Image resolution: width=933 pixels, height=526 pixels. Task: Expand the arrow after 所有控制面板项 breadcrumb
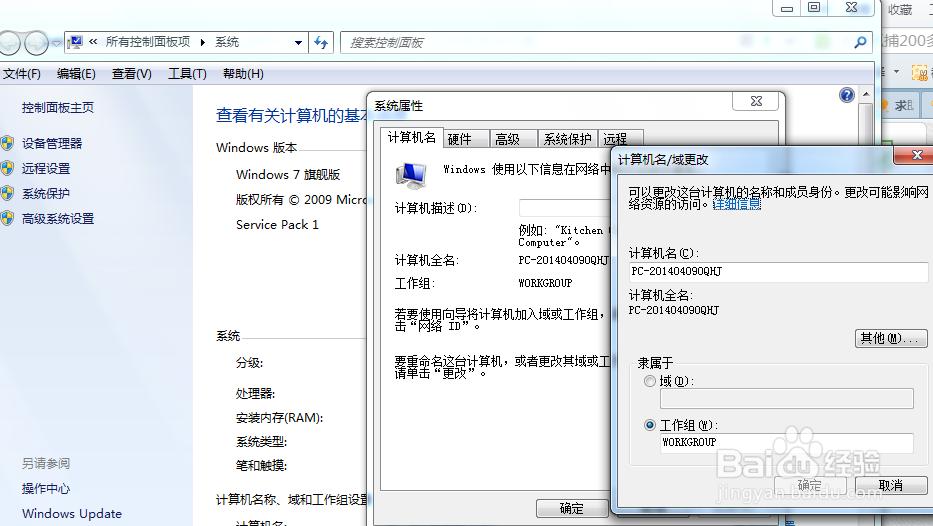[203, 42]
